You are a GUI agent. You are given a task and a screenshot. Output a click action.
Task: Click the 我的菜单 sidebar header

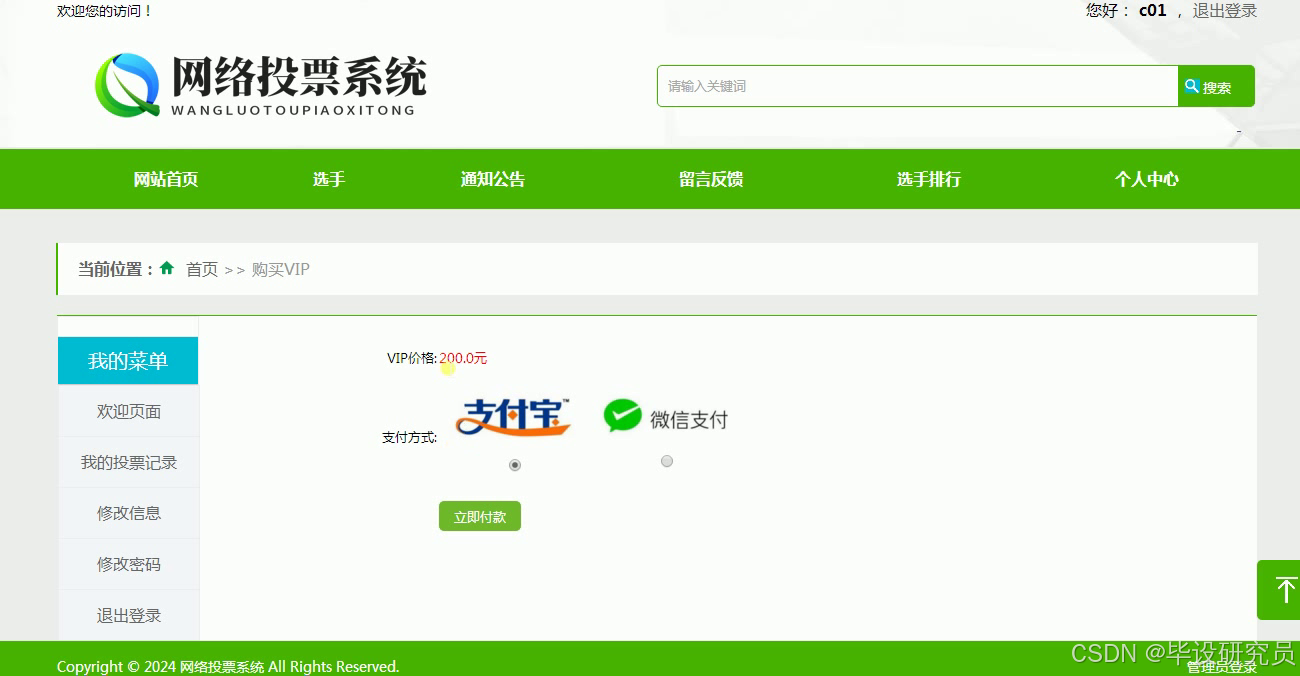128,361
